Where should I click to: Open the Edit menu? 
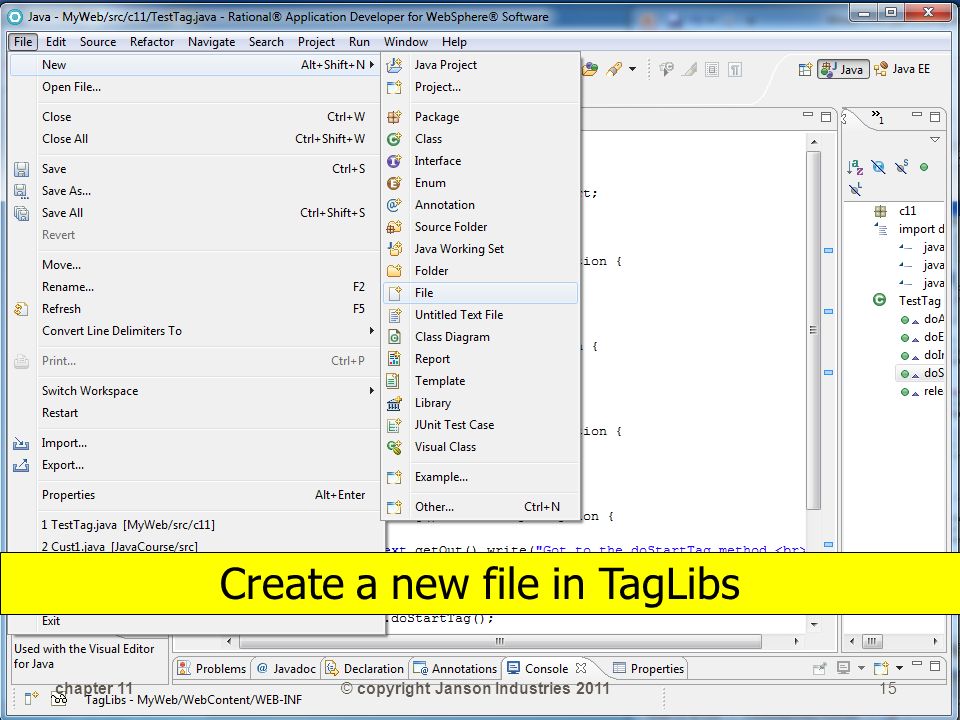tap(56, 42)
